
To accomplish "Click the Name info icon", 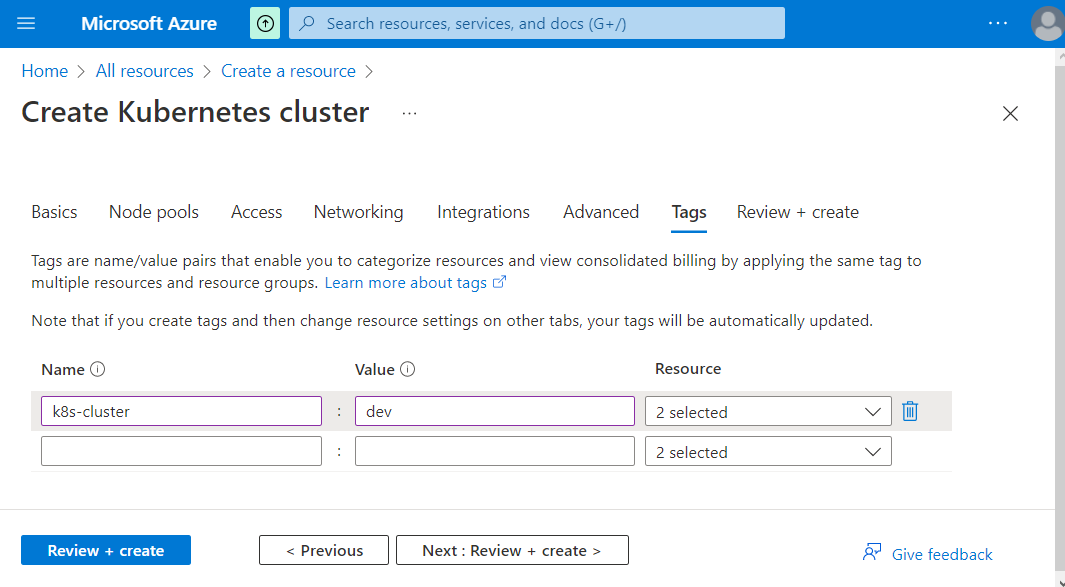I will pyautogui.click(x=98, y=369).
